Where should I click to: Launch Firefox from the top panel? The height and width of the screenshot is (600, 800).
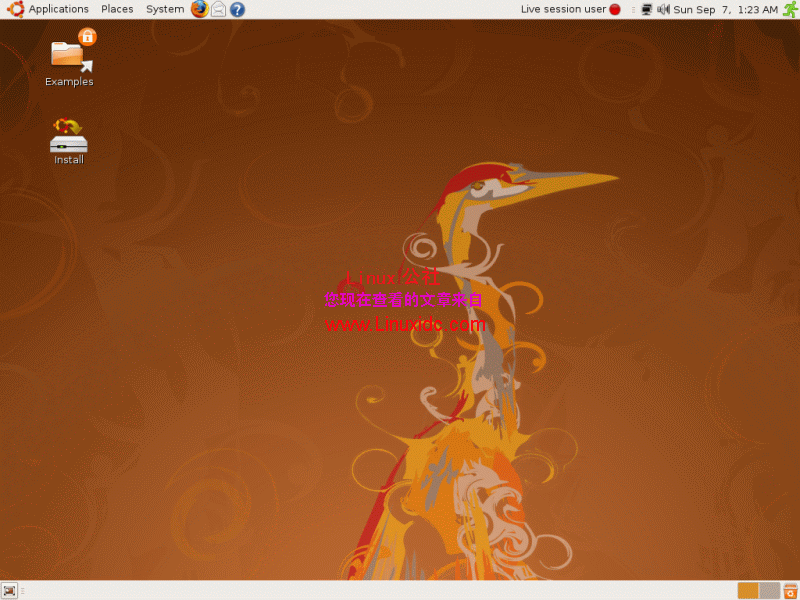click(199, 9)
